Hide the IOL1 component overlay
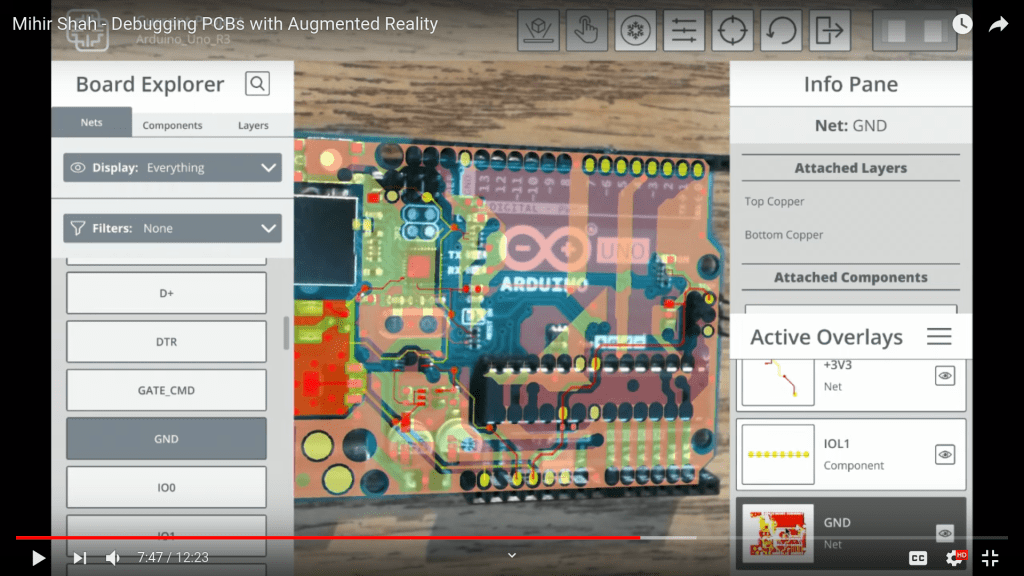Screen dimensions: 1024x576 [944, 453]
